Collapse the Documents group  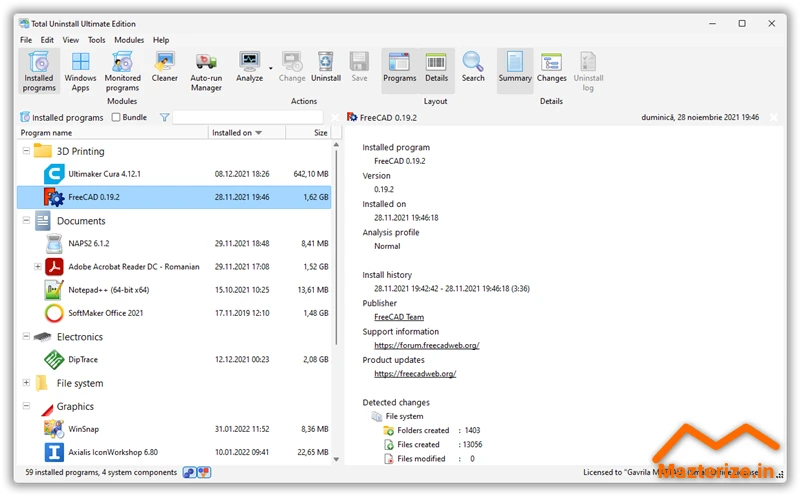(26, 220)
